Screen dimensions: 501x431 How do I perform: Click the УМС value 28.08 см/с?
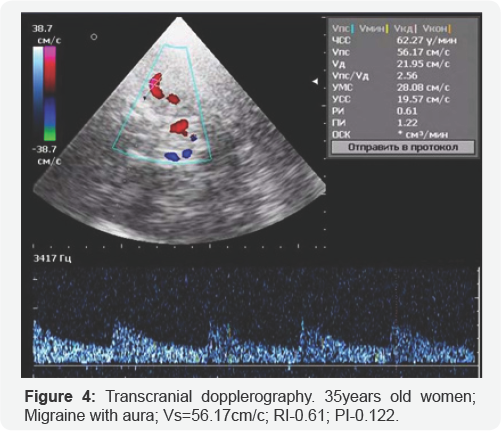tap(423, 88)
